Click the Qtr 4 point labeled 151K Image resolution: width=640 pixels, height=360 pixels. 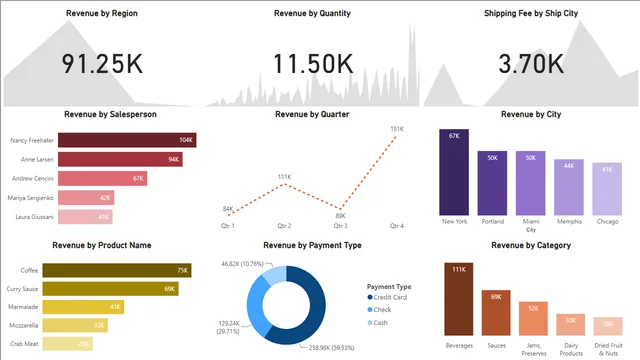pos(396,137)
